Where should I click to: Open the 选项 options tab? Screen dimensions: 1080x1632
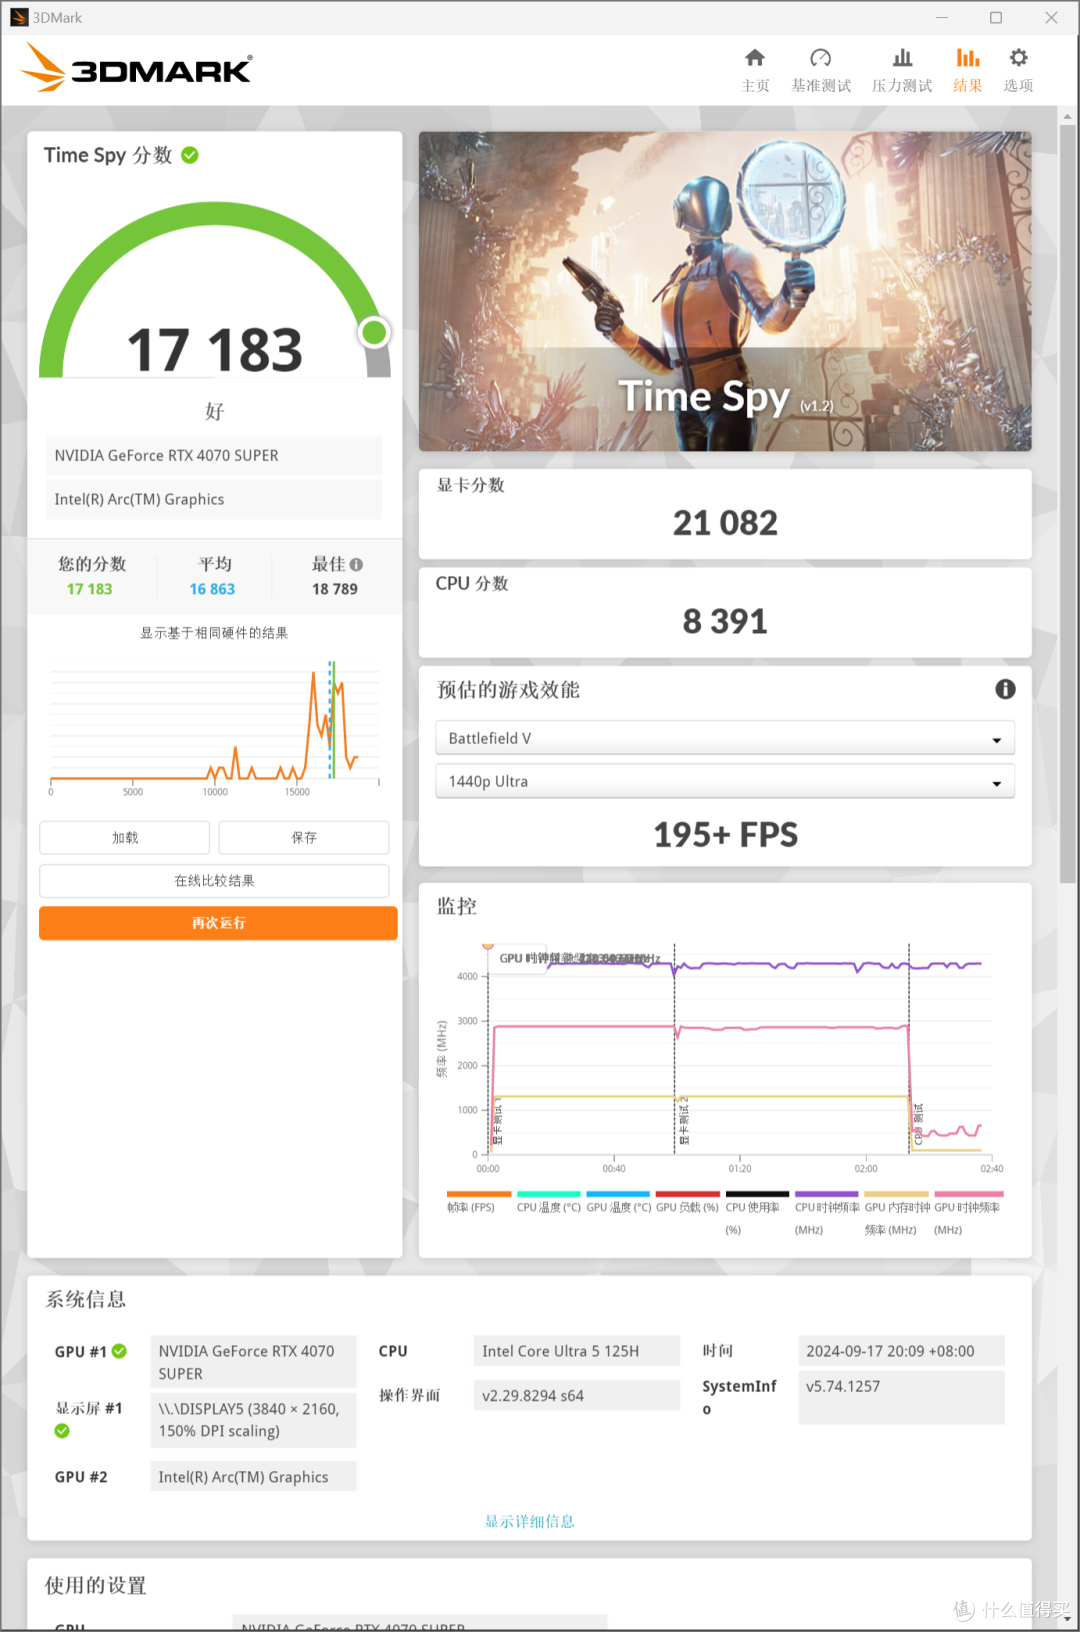1018,70
